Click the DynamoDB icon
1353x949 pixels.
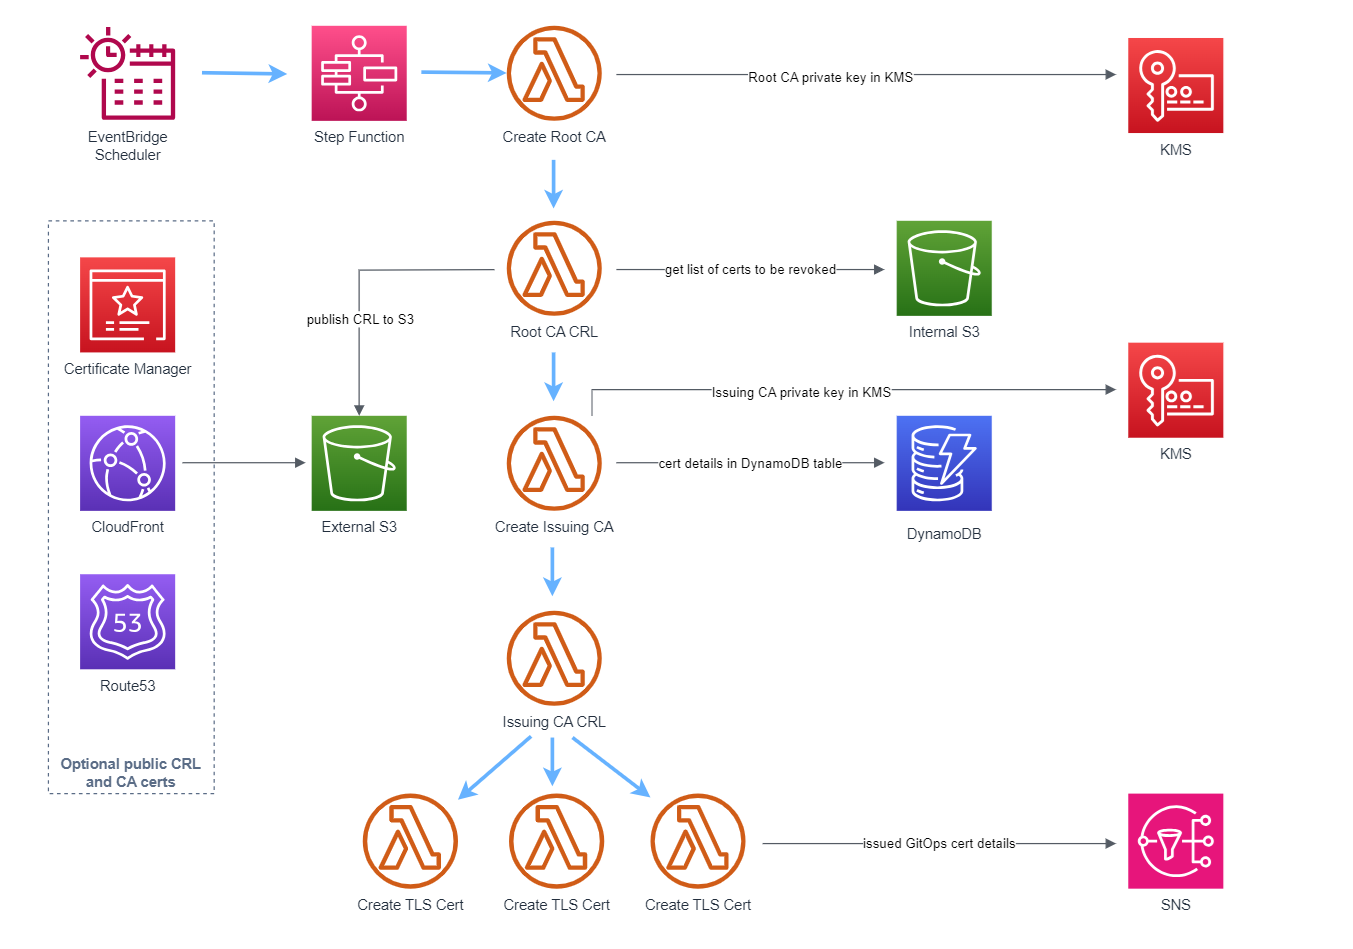tap(943, 462)
